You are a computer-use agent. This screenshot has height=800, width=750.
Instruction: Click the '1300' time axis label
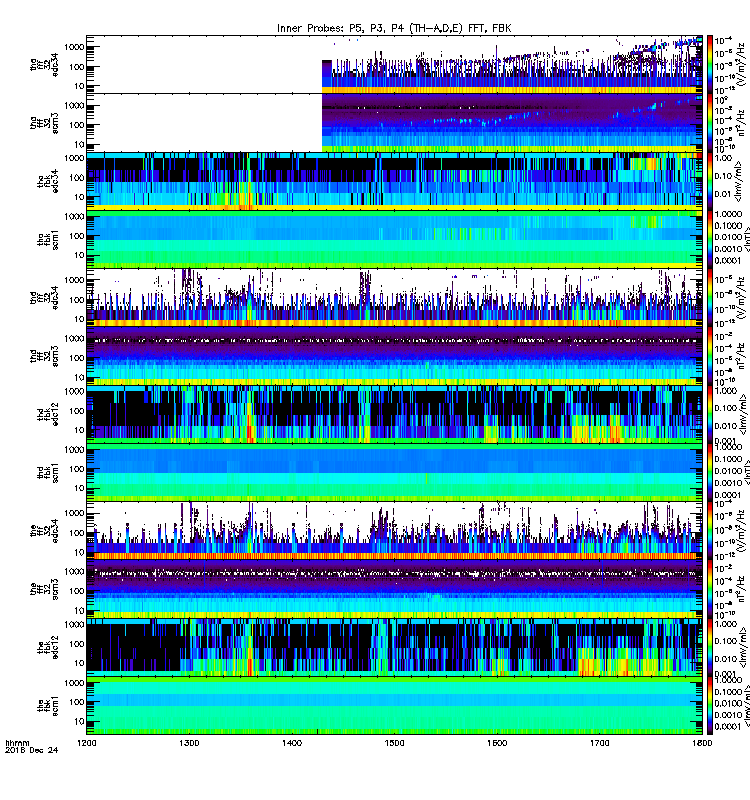[189, 743]
